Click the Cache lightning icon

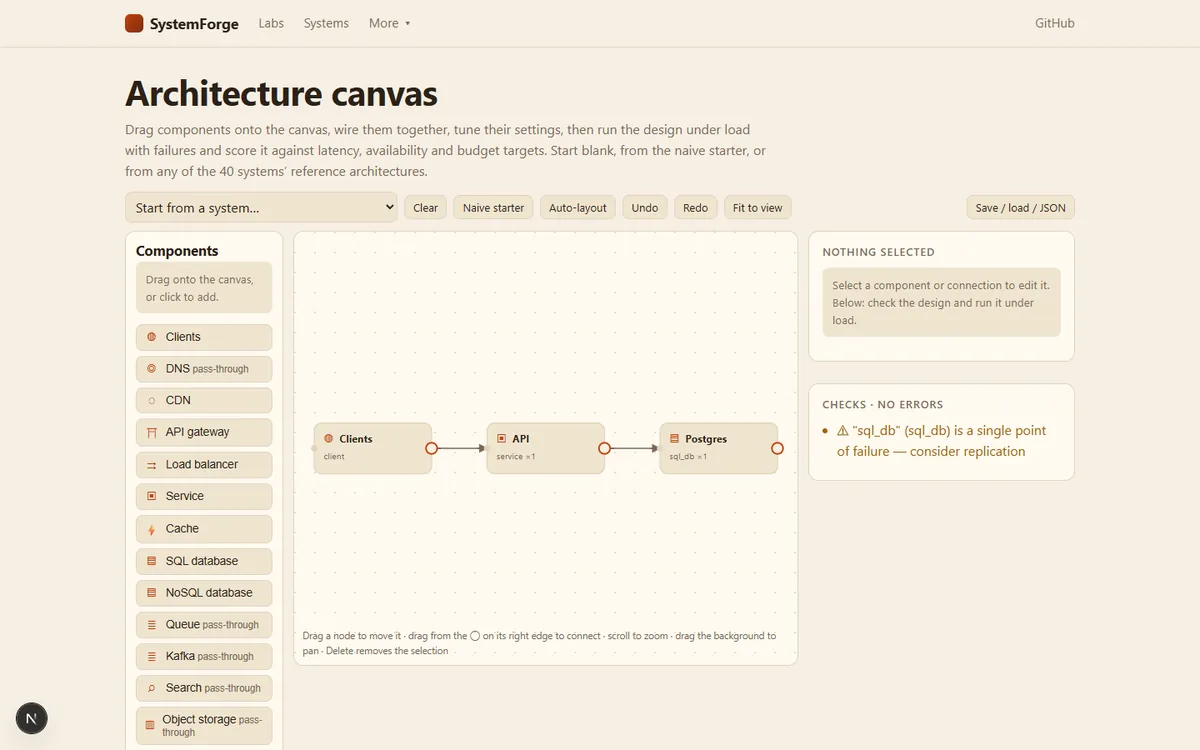(x=151, y=529)
